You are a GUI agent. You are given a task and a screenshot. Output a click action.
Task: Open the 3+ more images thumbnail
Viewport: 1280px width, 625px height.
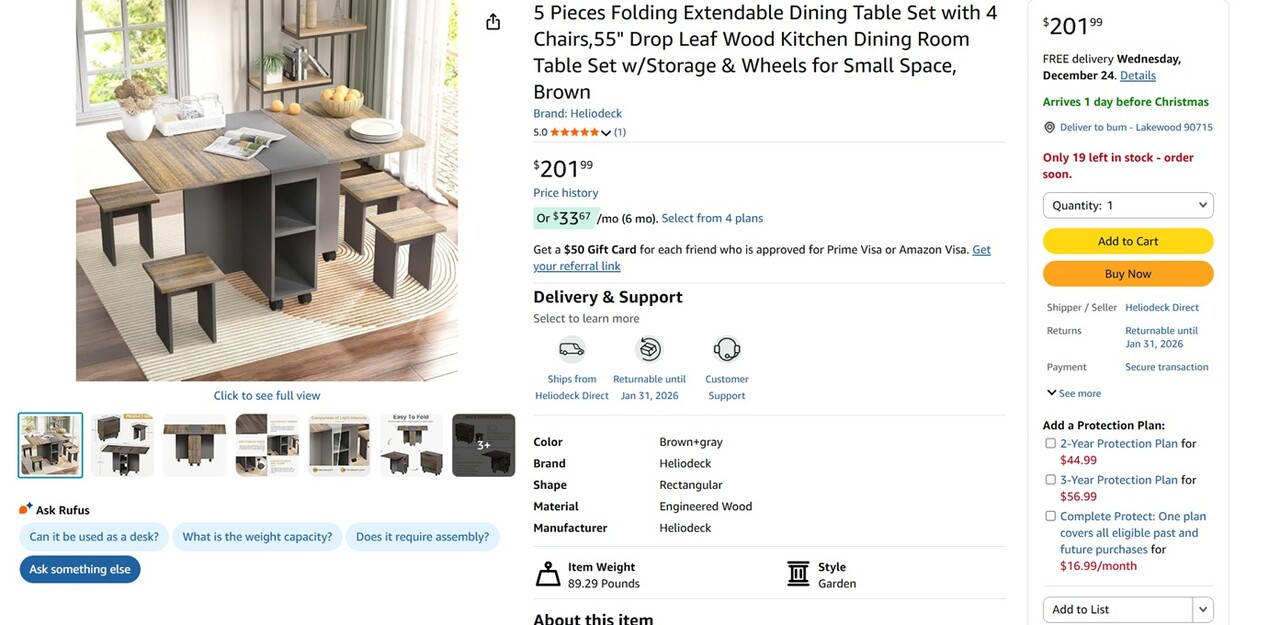[x=483, y=445]
